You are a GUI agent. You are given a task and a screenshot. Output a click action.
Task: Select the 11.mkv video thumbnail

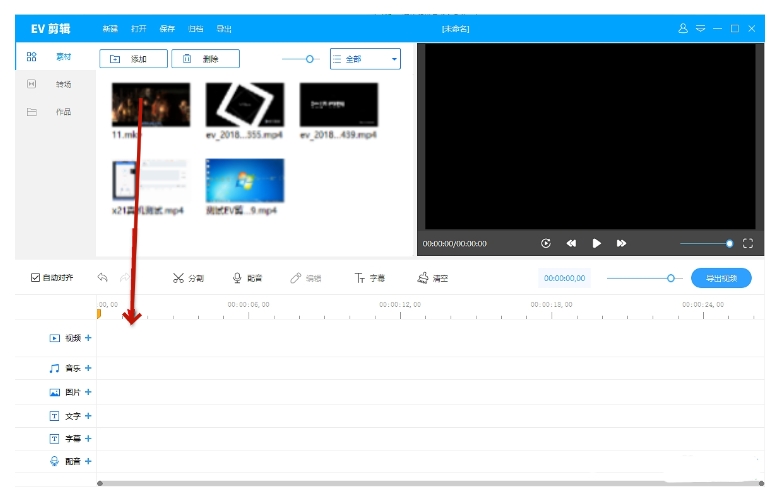pyautogui.click(x=151, y=103)
